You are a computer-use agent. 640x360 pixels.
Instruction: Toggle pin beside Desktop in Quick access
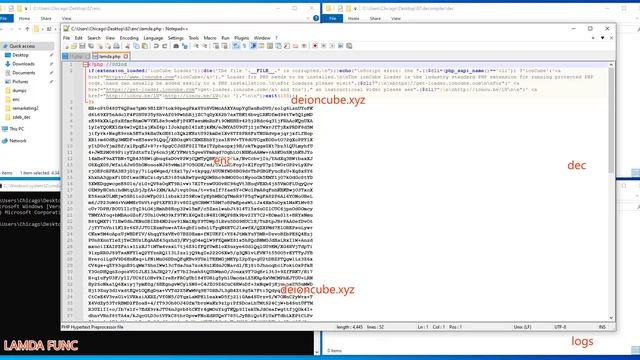(51, 55)
